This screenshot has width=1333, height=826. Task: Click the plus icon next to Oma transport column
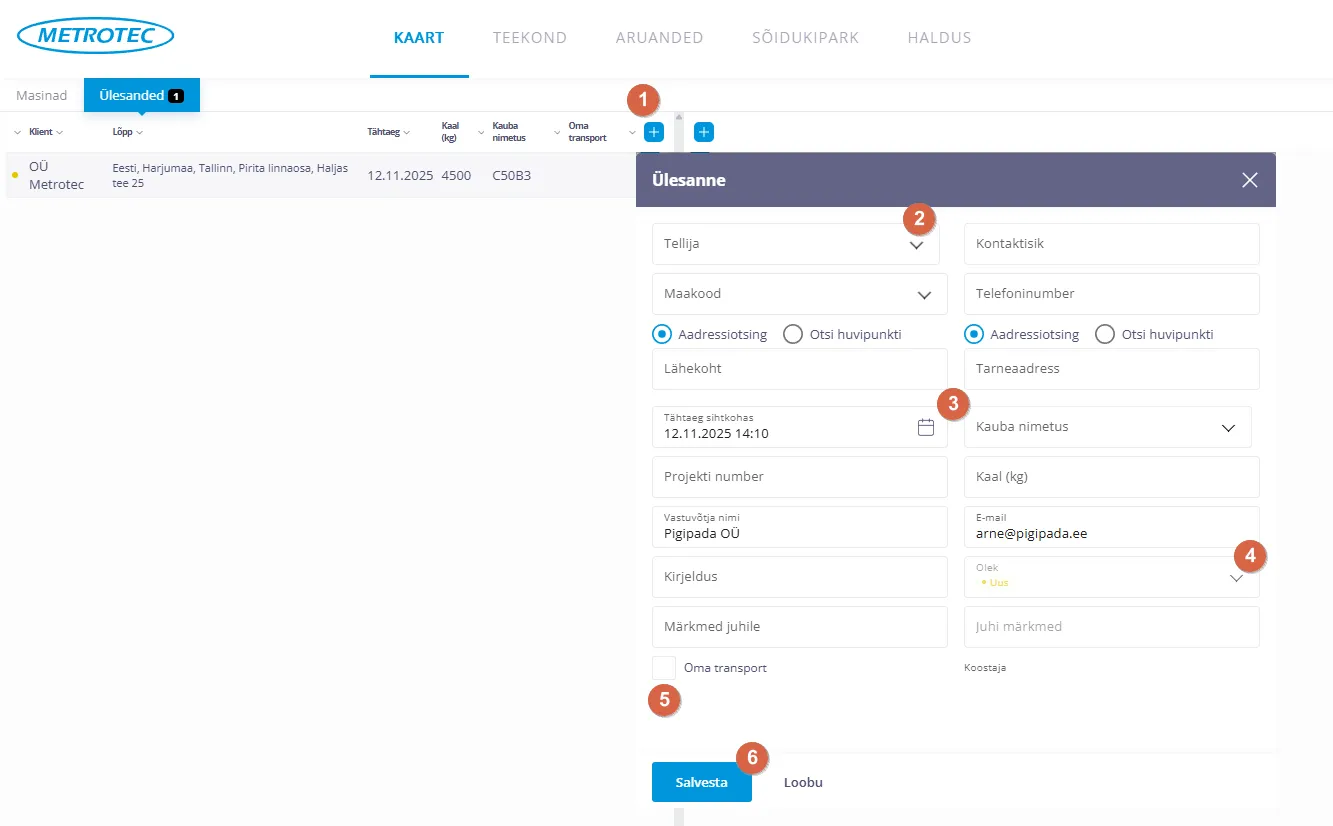tap(653, 132)
